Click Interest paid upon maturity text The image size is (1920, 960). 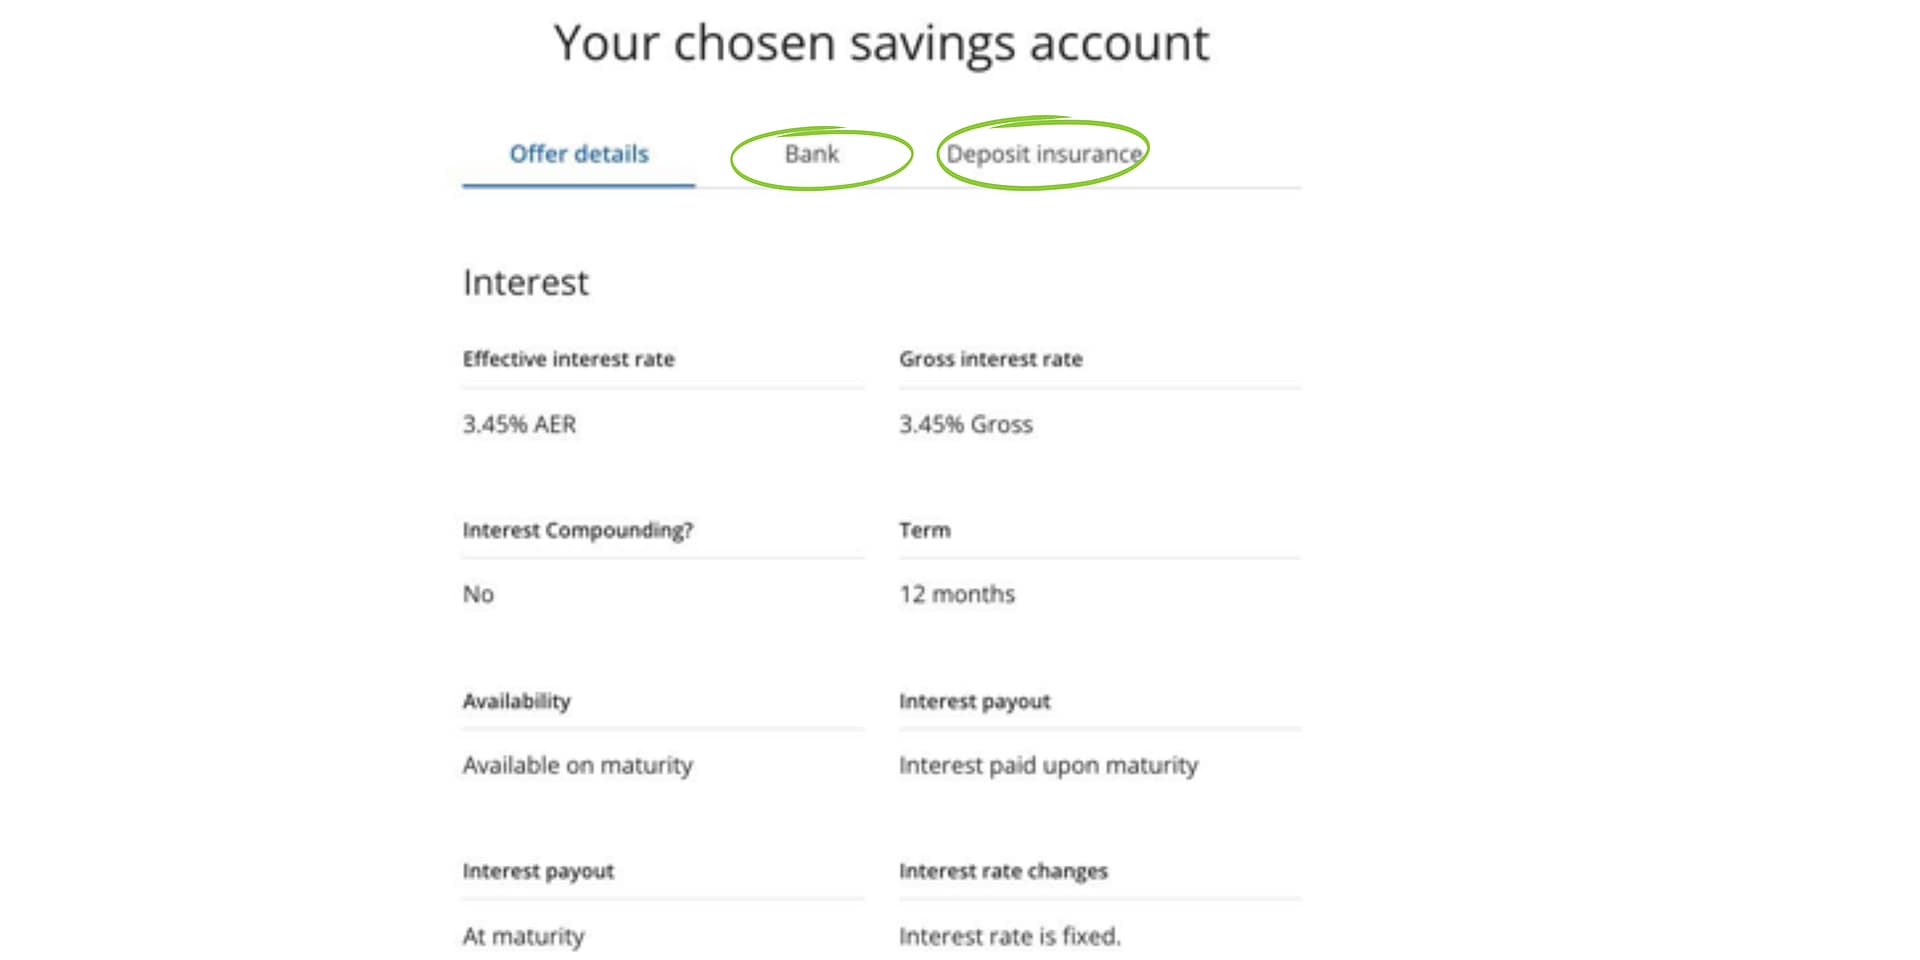click(x=1047, y=765)
